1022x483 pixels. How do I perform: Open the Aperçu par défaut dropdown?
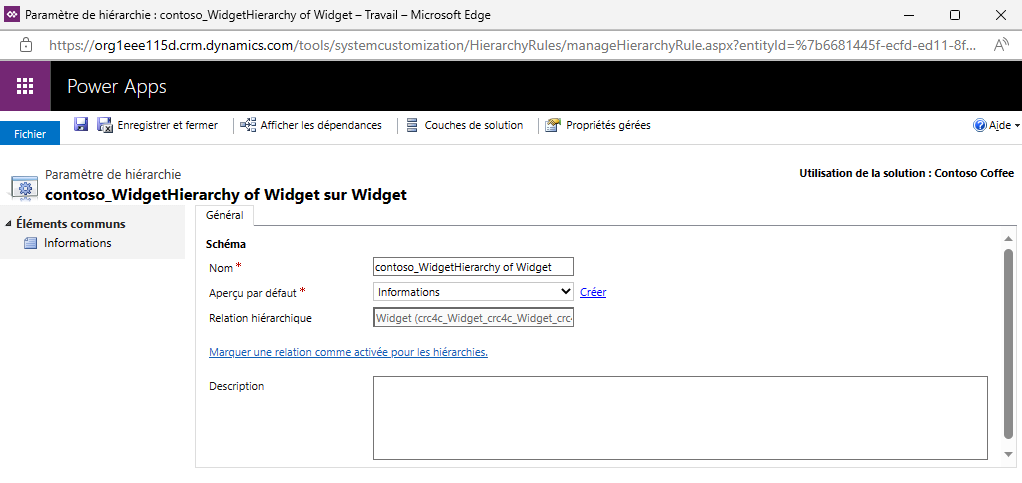click(474, 292)
